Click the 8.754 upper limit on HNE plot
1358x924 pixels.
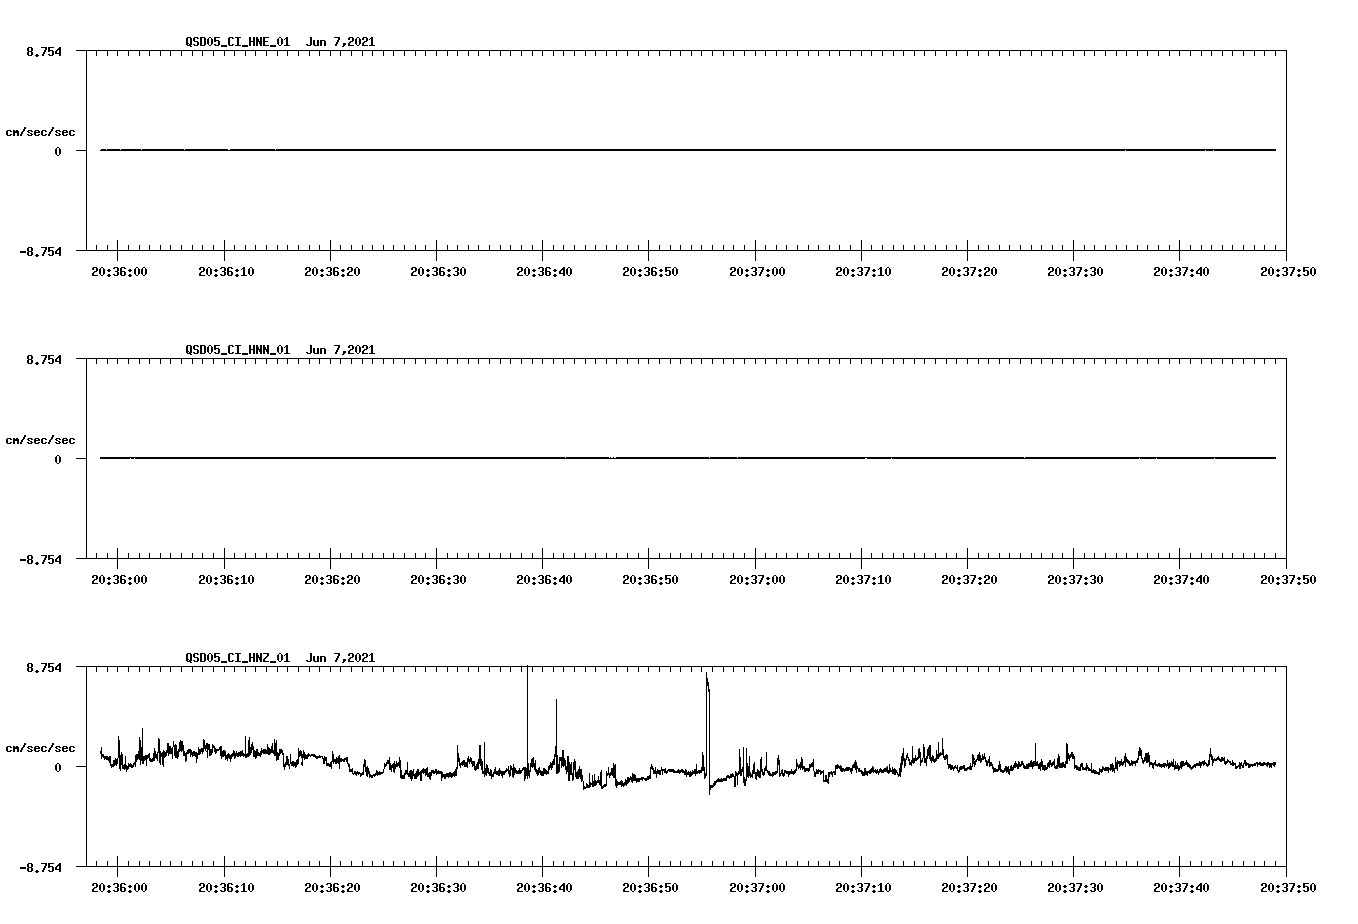[44, 52]
